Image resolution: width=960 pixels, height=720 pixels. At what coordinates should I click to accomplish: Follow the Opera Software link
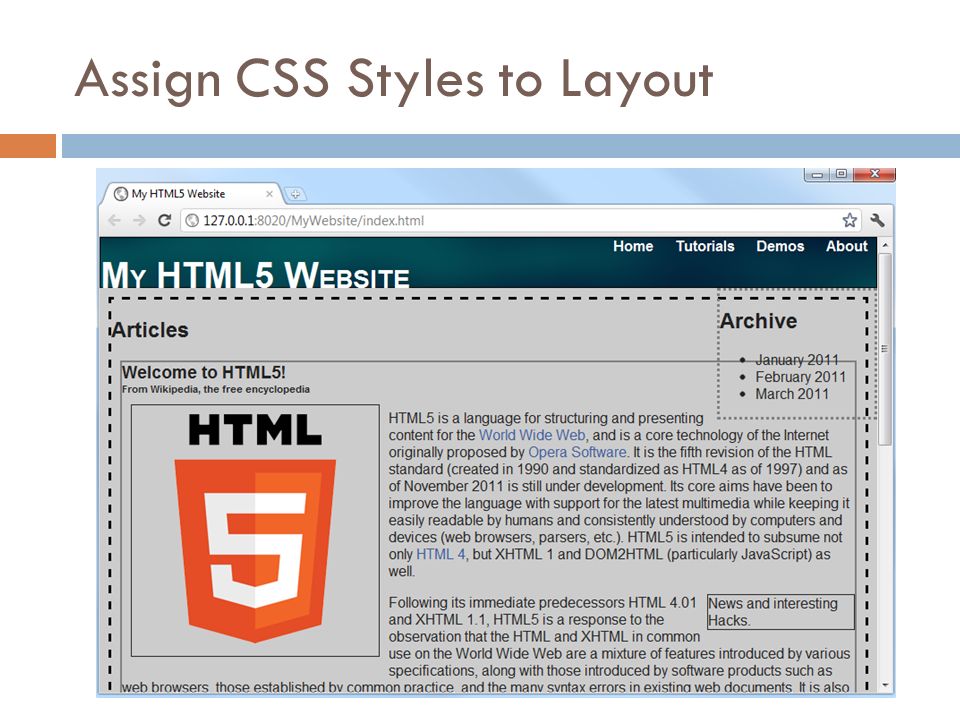point(577,452)
